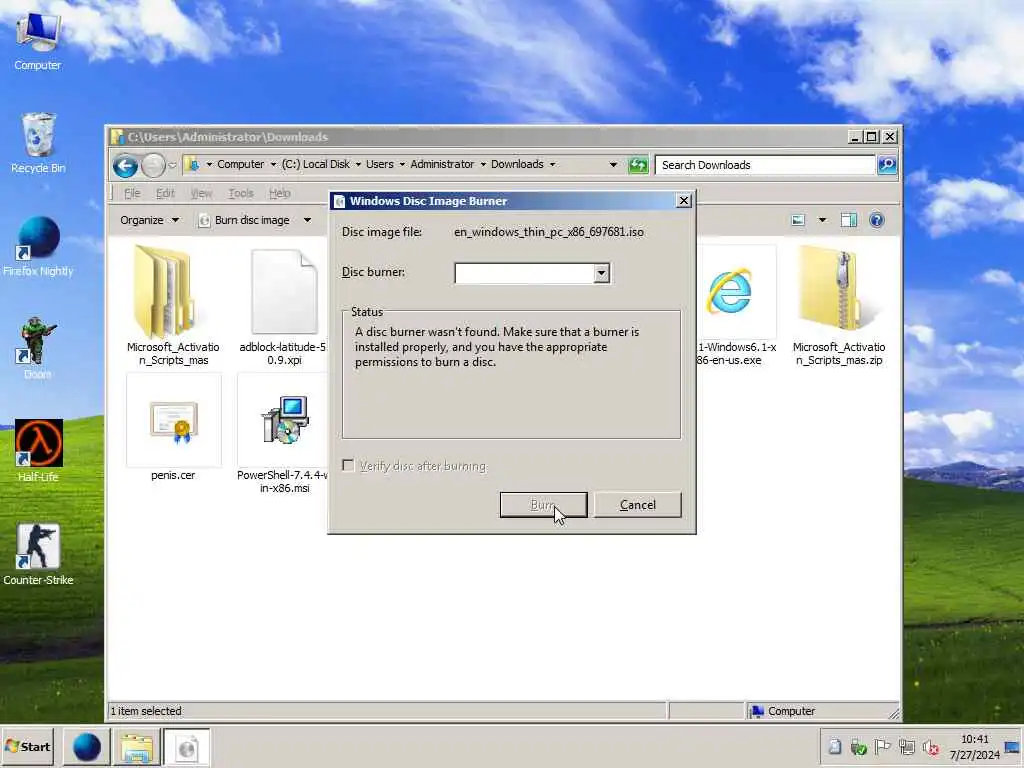
Task: Click the network tray icon
Action: click(x=906, y=746)
